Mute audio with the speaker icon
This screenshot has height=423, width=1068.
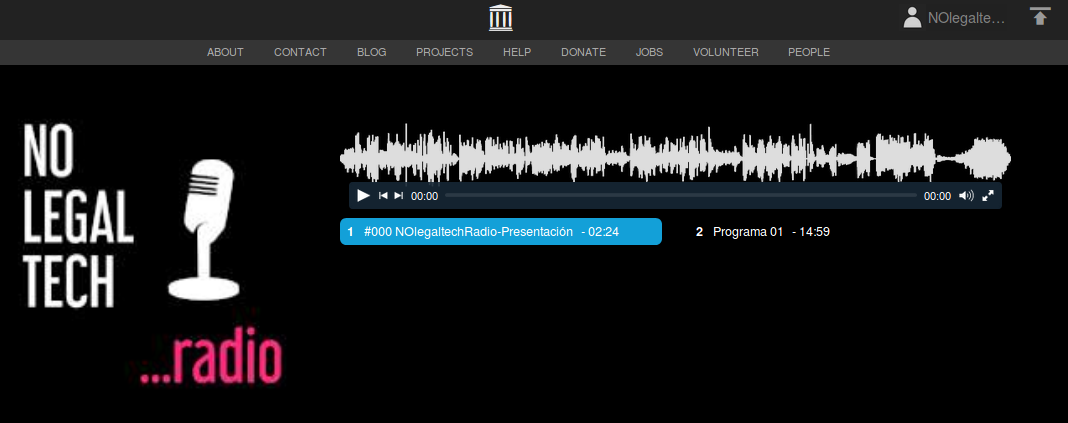966,195
